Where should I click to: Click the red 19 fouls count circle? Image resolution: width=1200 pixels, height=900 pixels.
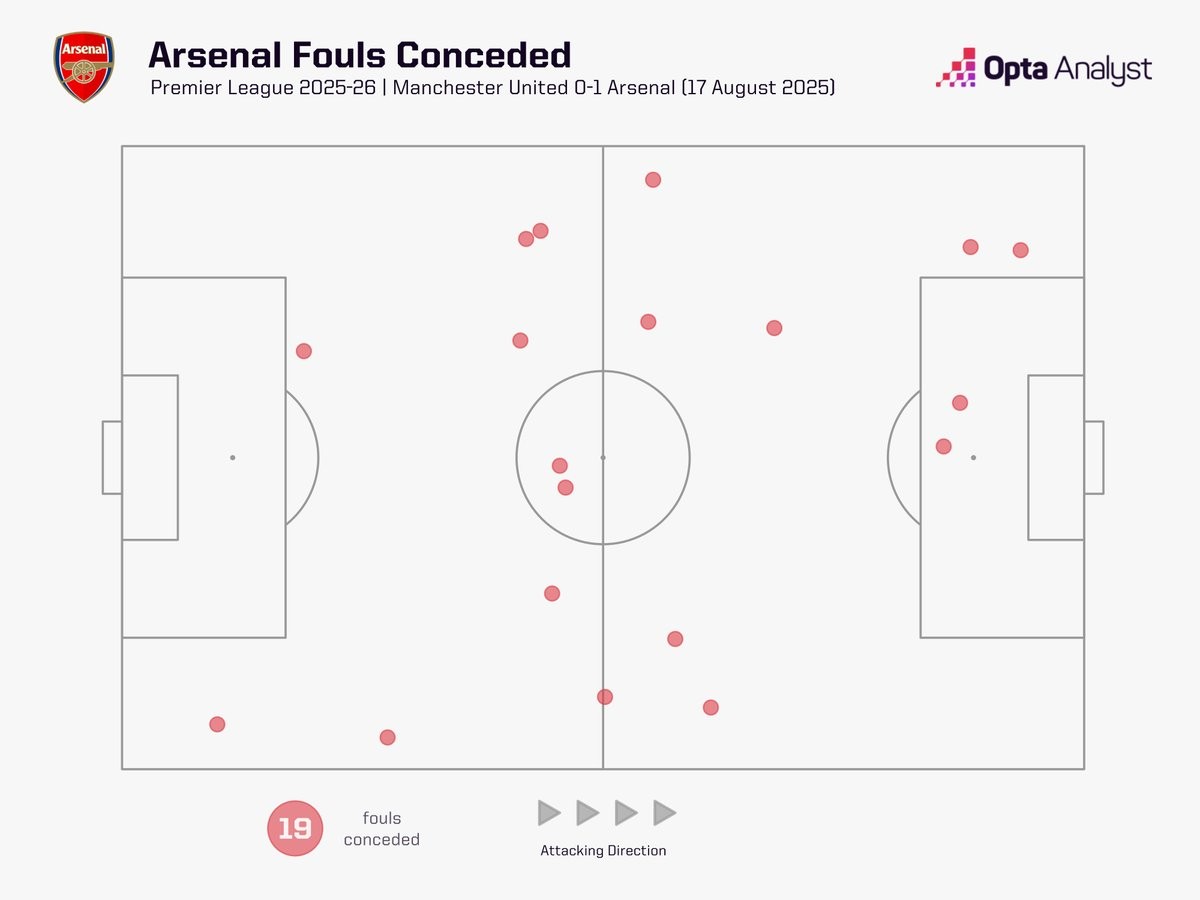coord(295,828)
